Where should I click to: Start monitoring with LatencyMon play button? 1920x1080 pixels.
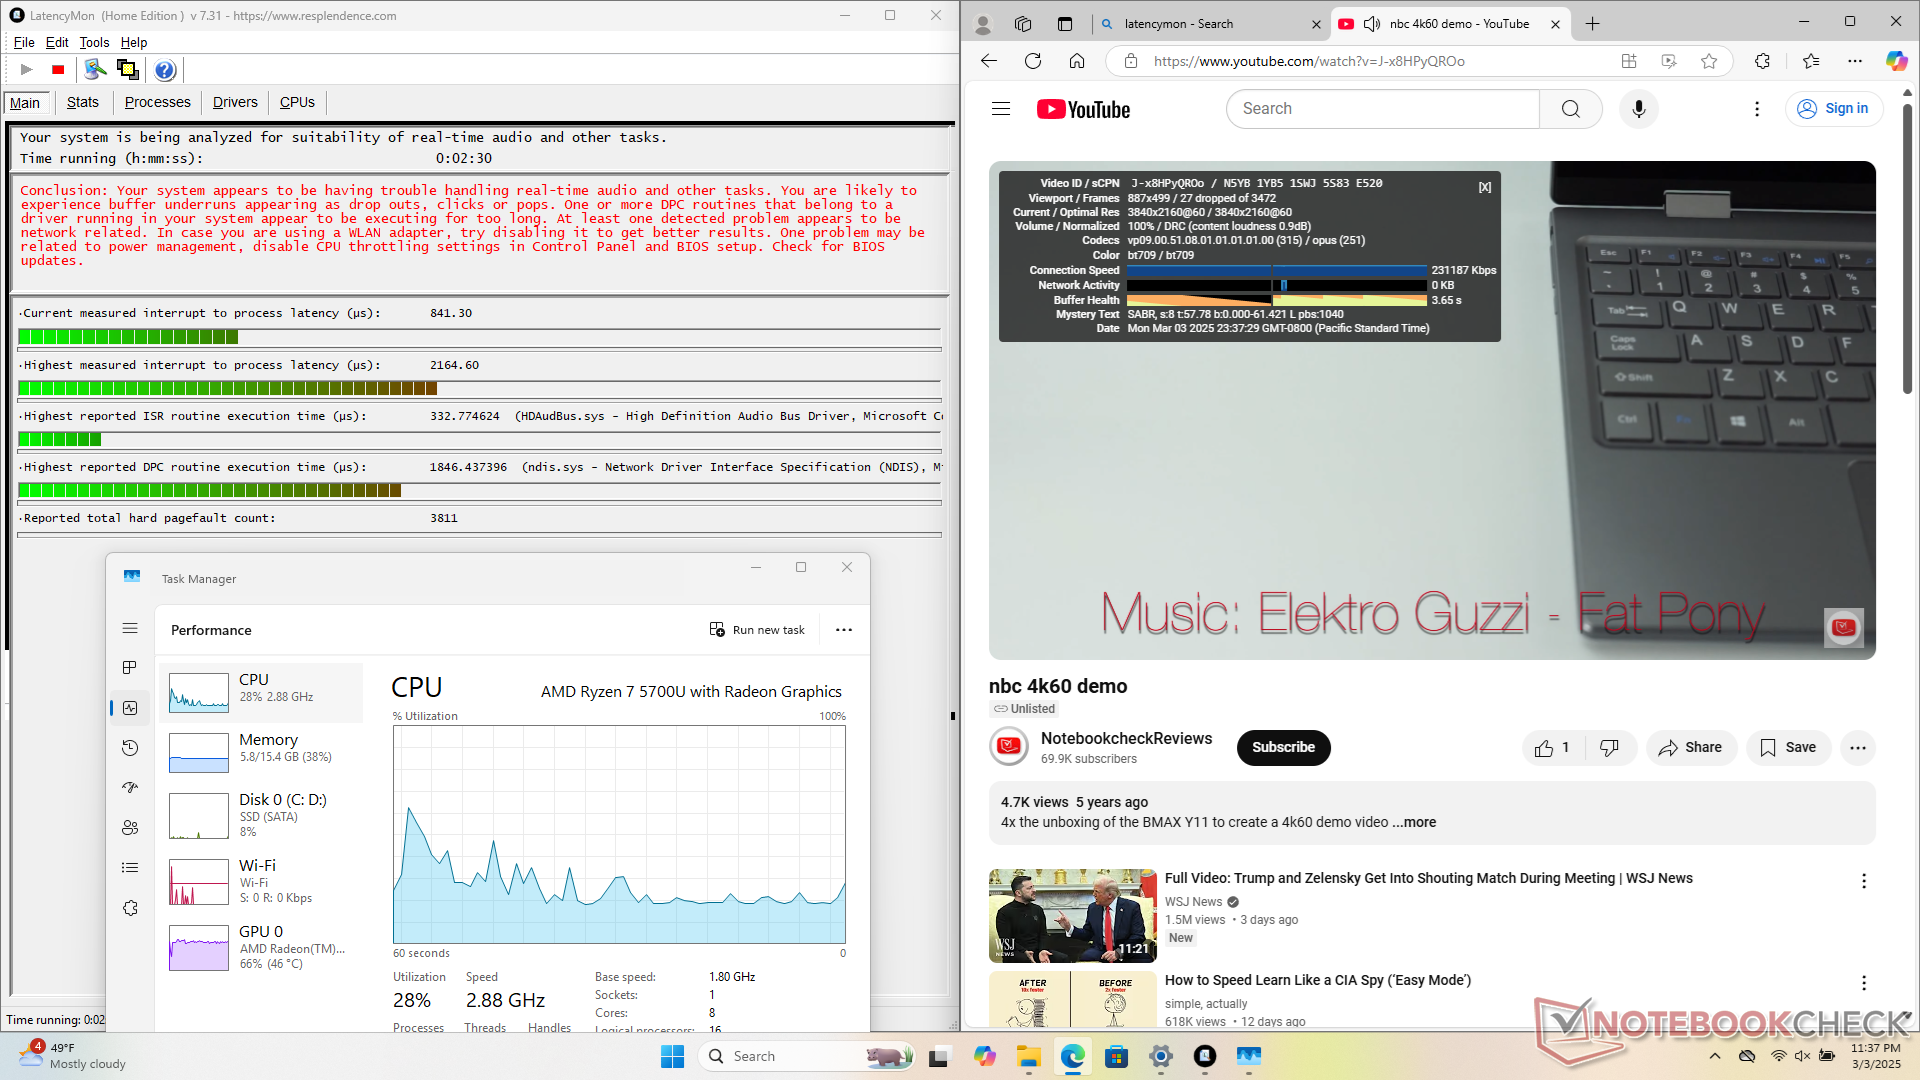point(27,69)
